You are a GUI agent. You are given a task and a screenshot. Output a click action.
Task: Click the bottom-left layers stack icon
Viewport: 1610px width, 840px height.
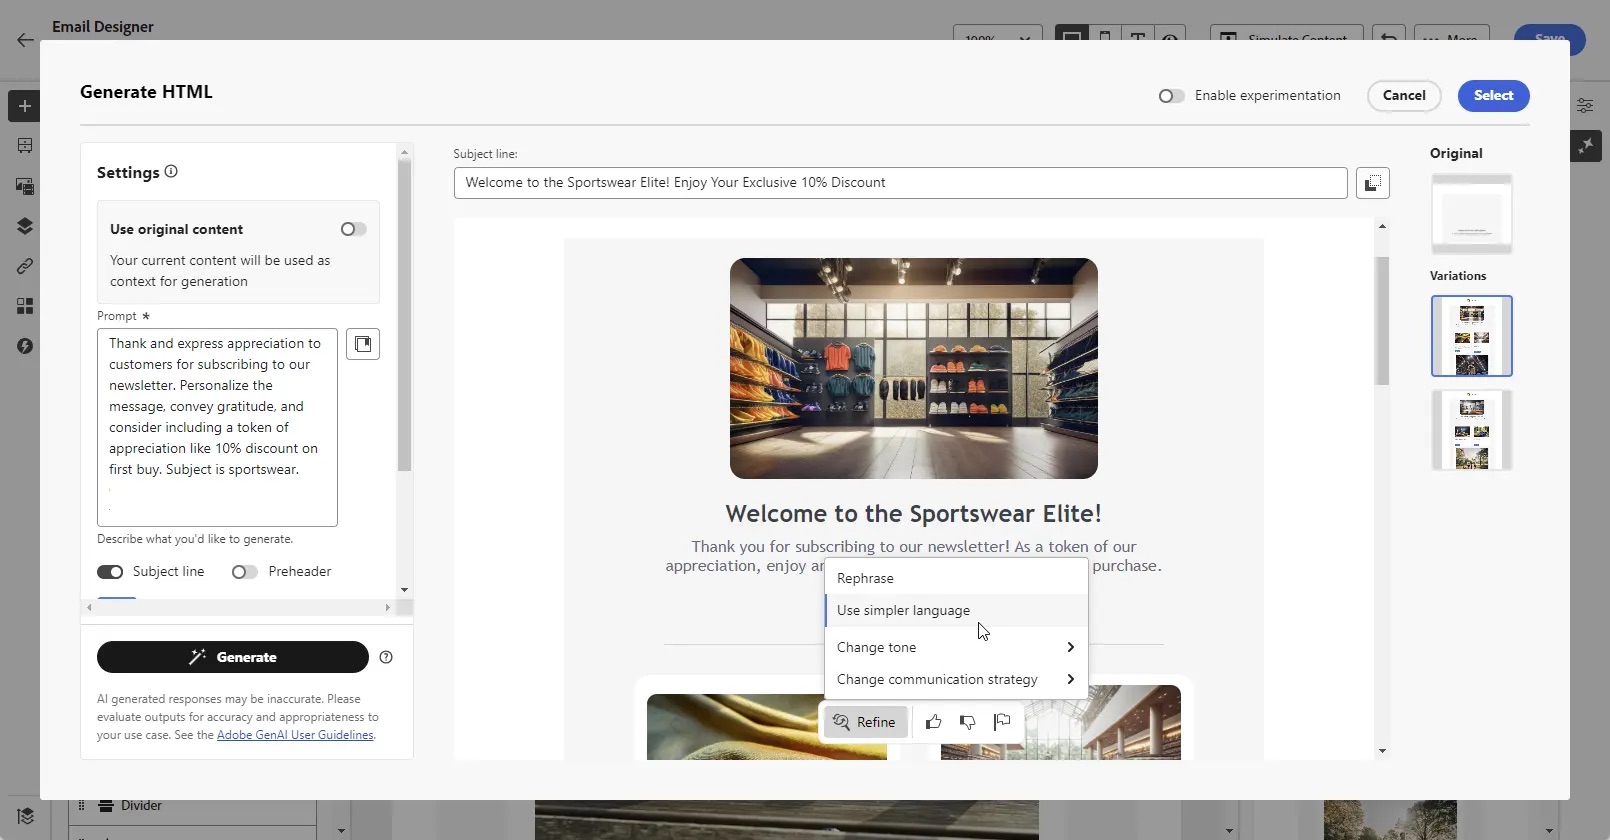point(25,816)
